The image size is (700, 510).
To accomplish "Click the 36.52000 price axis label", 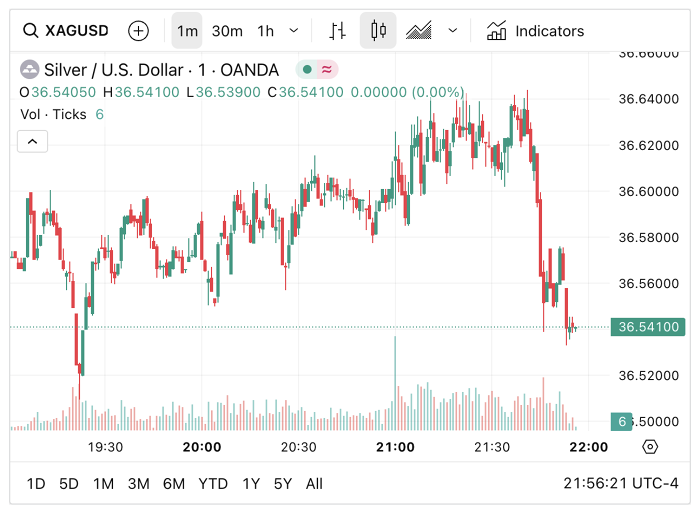I will (x=648, y=376).
